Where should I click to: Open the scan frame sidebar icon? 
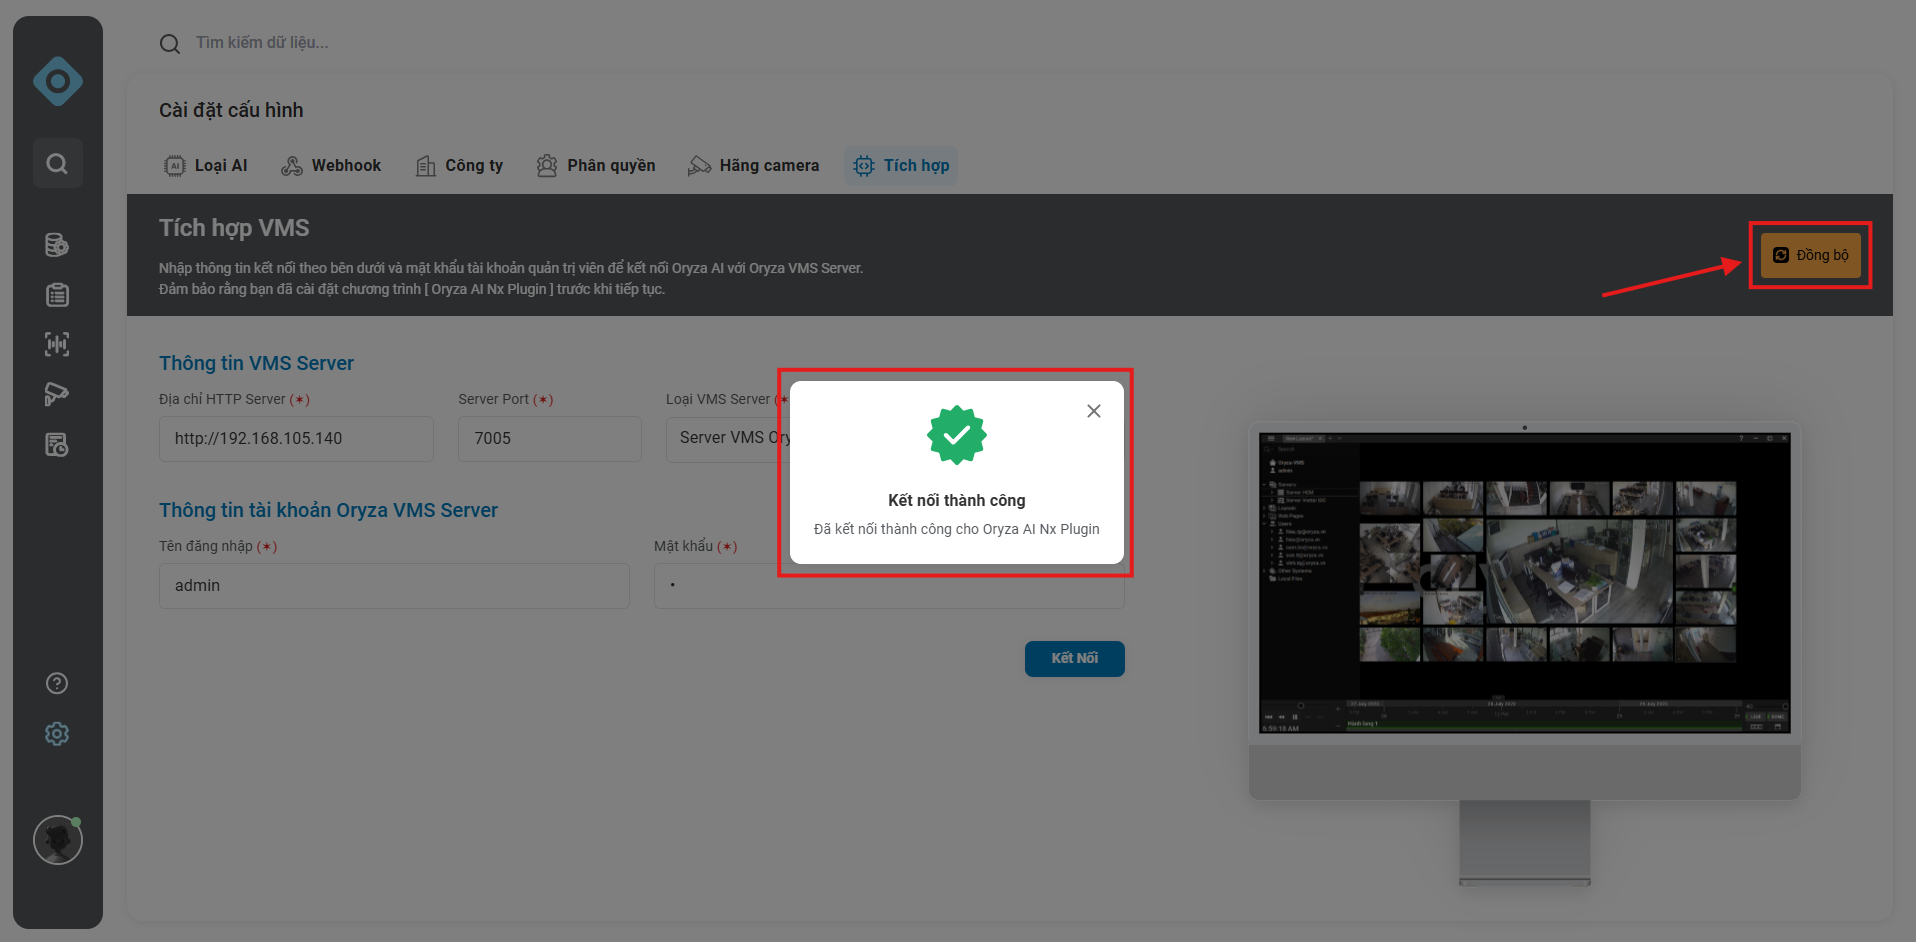[57, 345]
